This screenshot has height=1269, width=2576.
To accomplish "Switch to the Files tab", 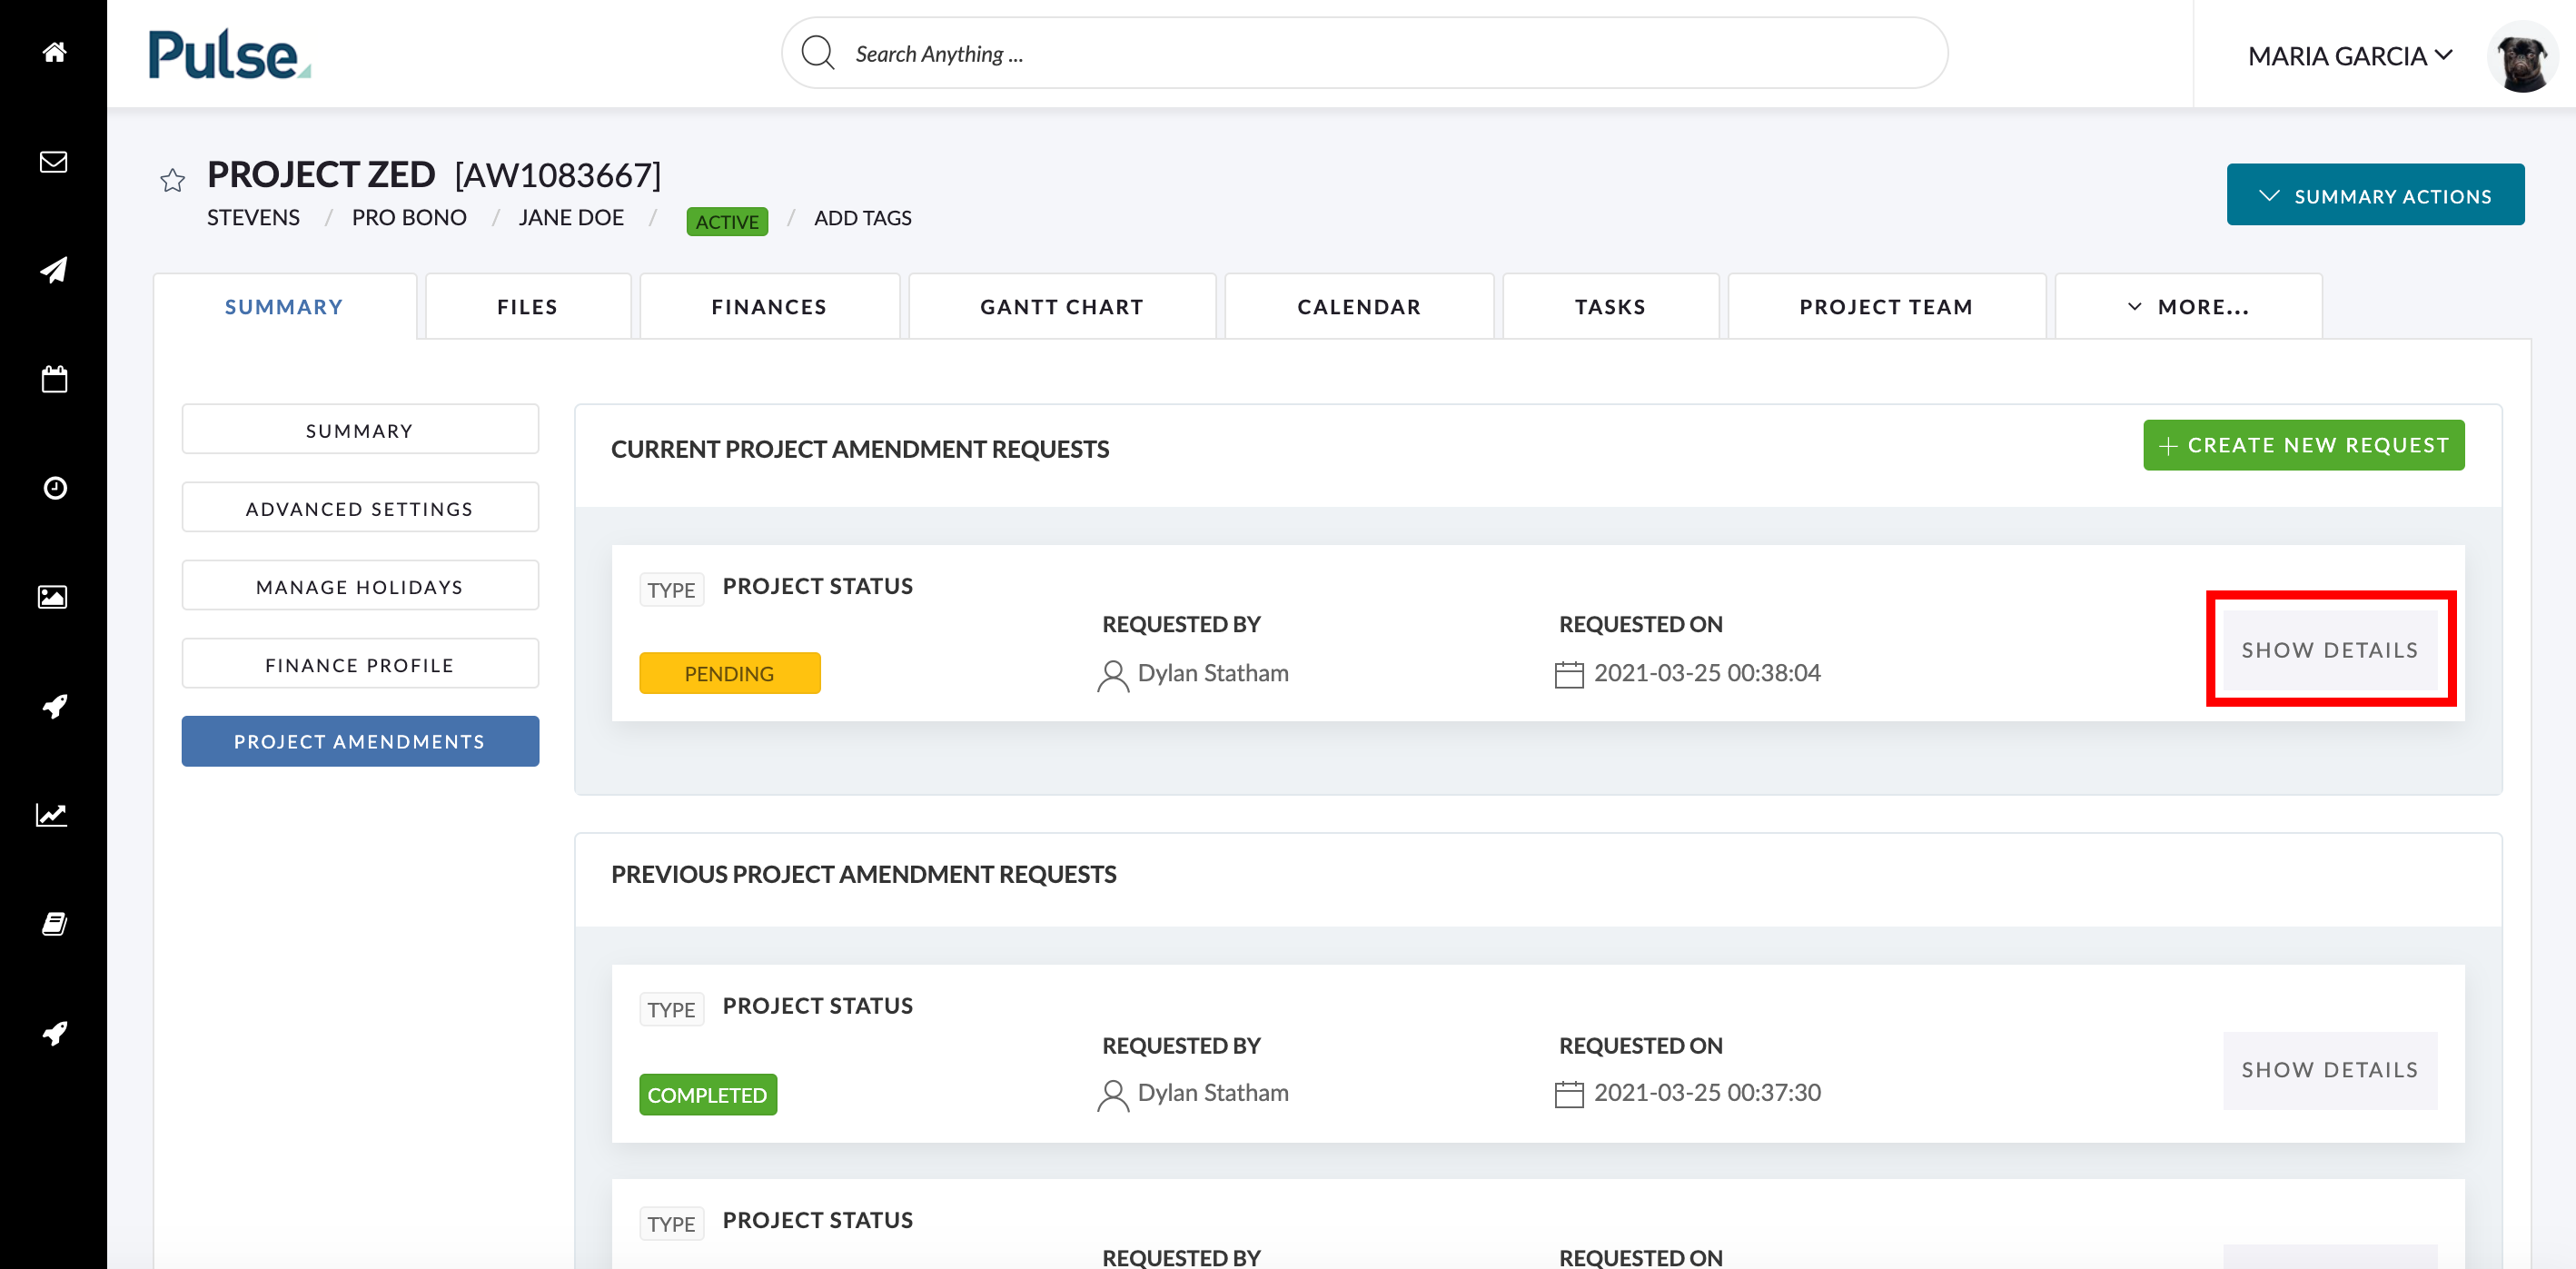I will (528, 307).
